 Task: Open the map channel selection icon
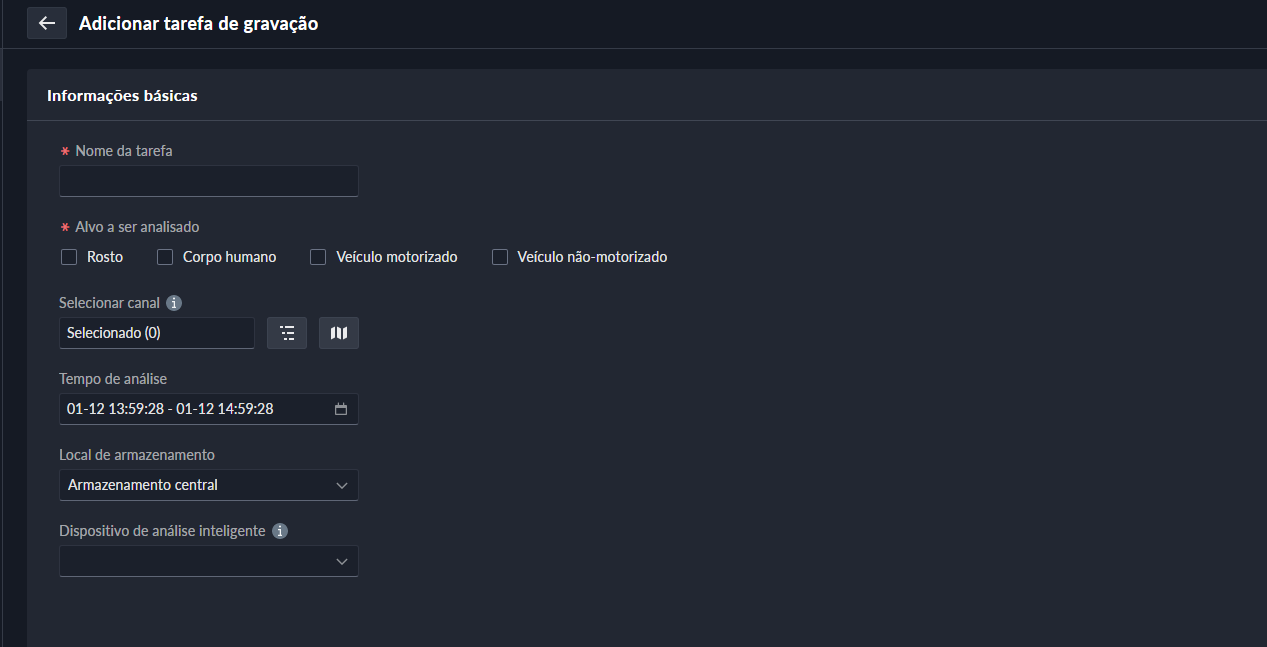coord(339,333)
